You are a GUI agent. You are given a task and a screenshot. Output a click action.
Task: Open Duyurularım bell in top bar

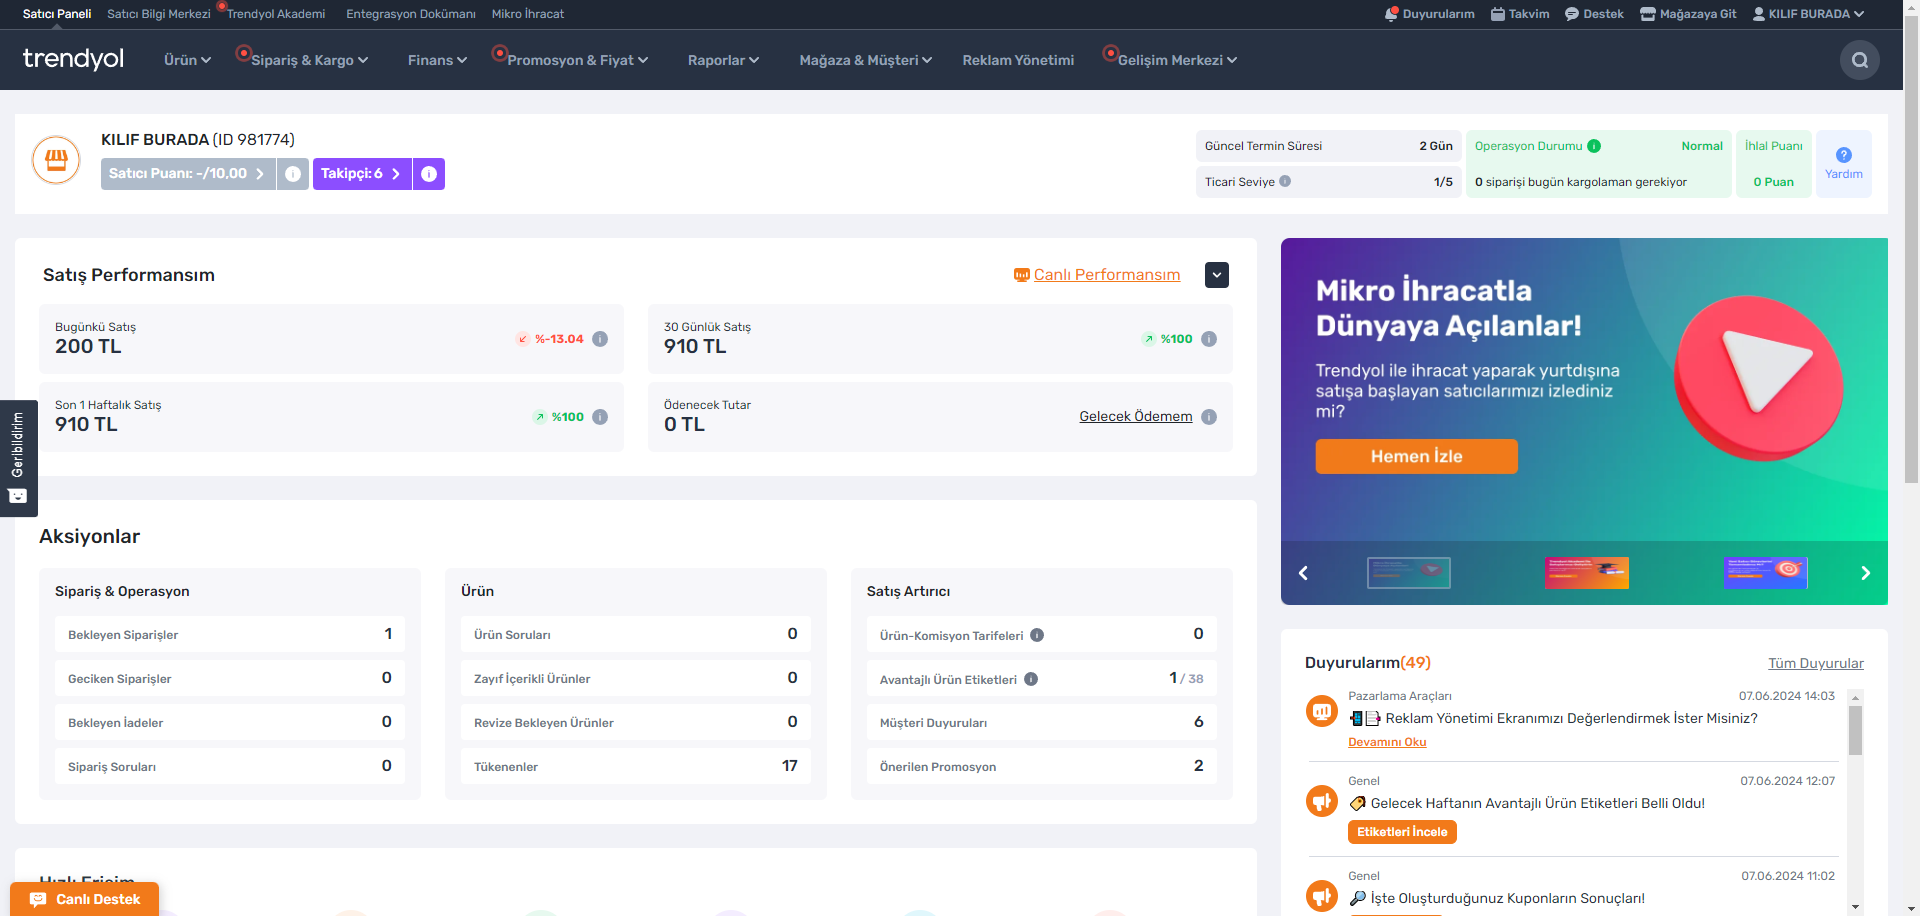[x=1430, y=14]
